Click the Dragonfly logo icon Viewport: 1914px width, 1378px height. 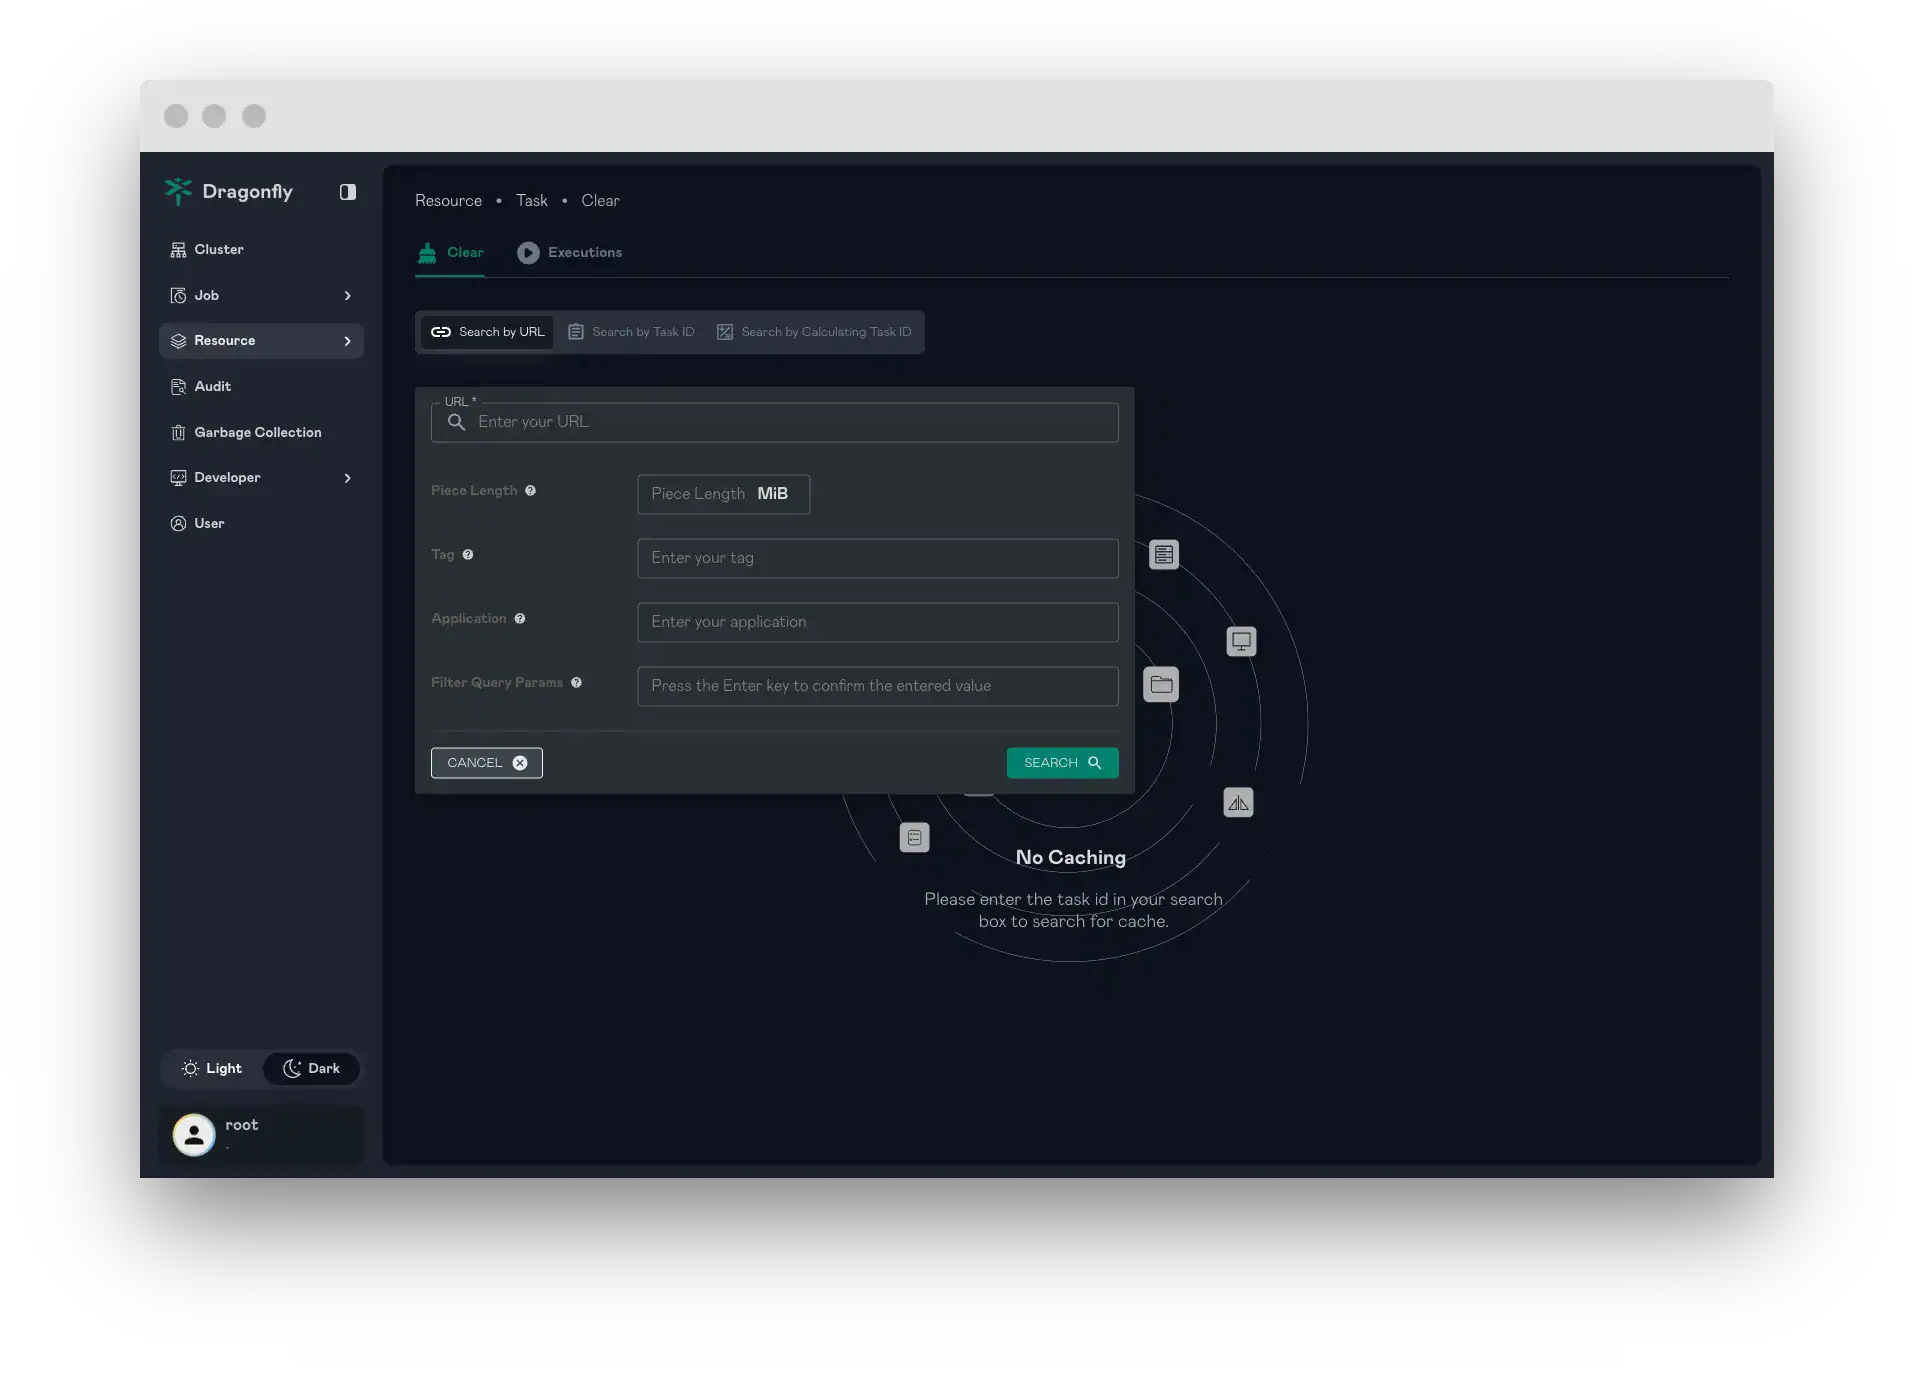tap(179, 191)
